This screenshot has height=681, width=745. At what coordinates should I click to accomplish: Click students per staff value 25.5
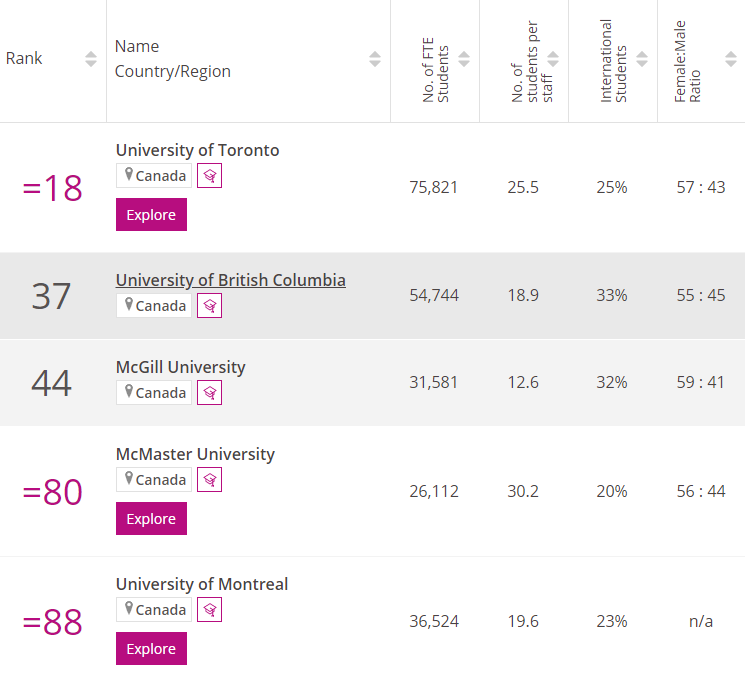point(523,188)
